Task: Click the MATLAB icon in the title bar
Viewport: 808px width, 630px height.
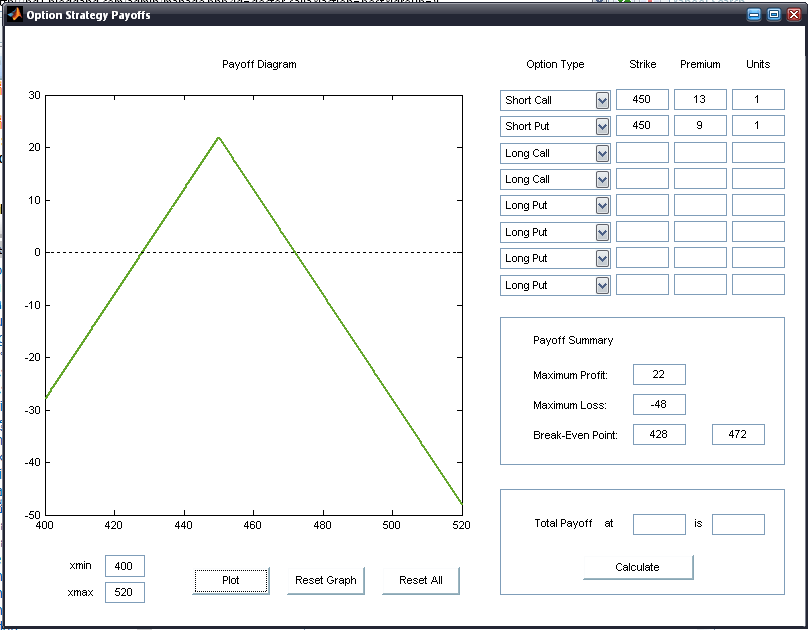Action: (x=14, y=14)
